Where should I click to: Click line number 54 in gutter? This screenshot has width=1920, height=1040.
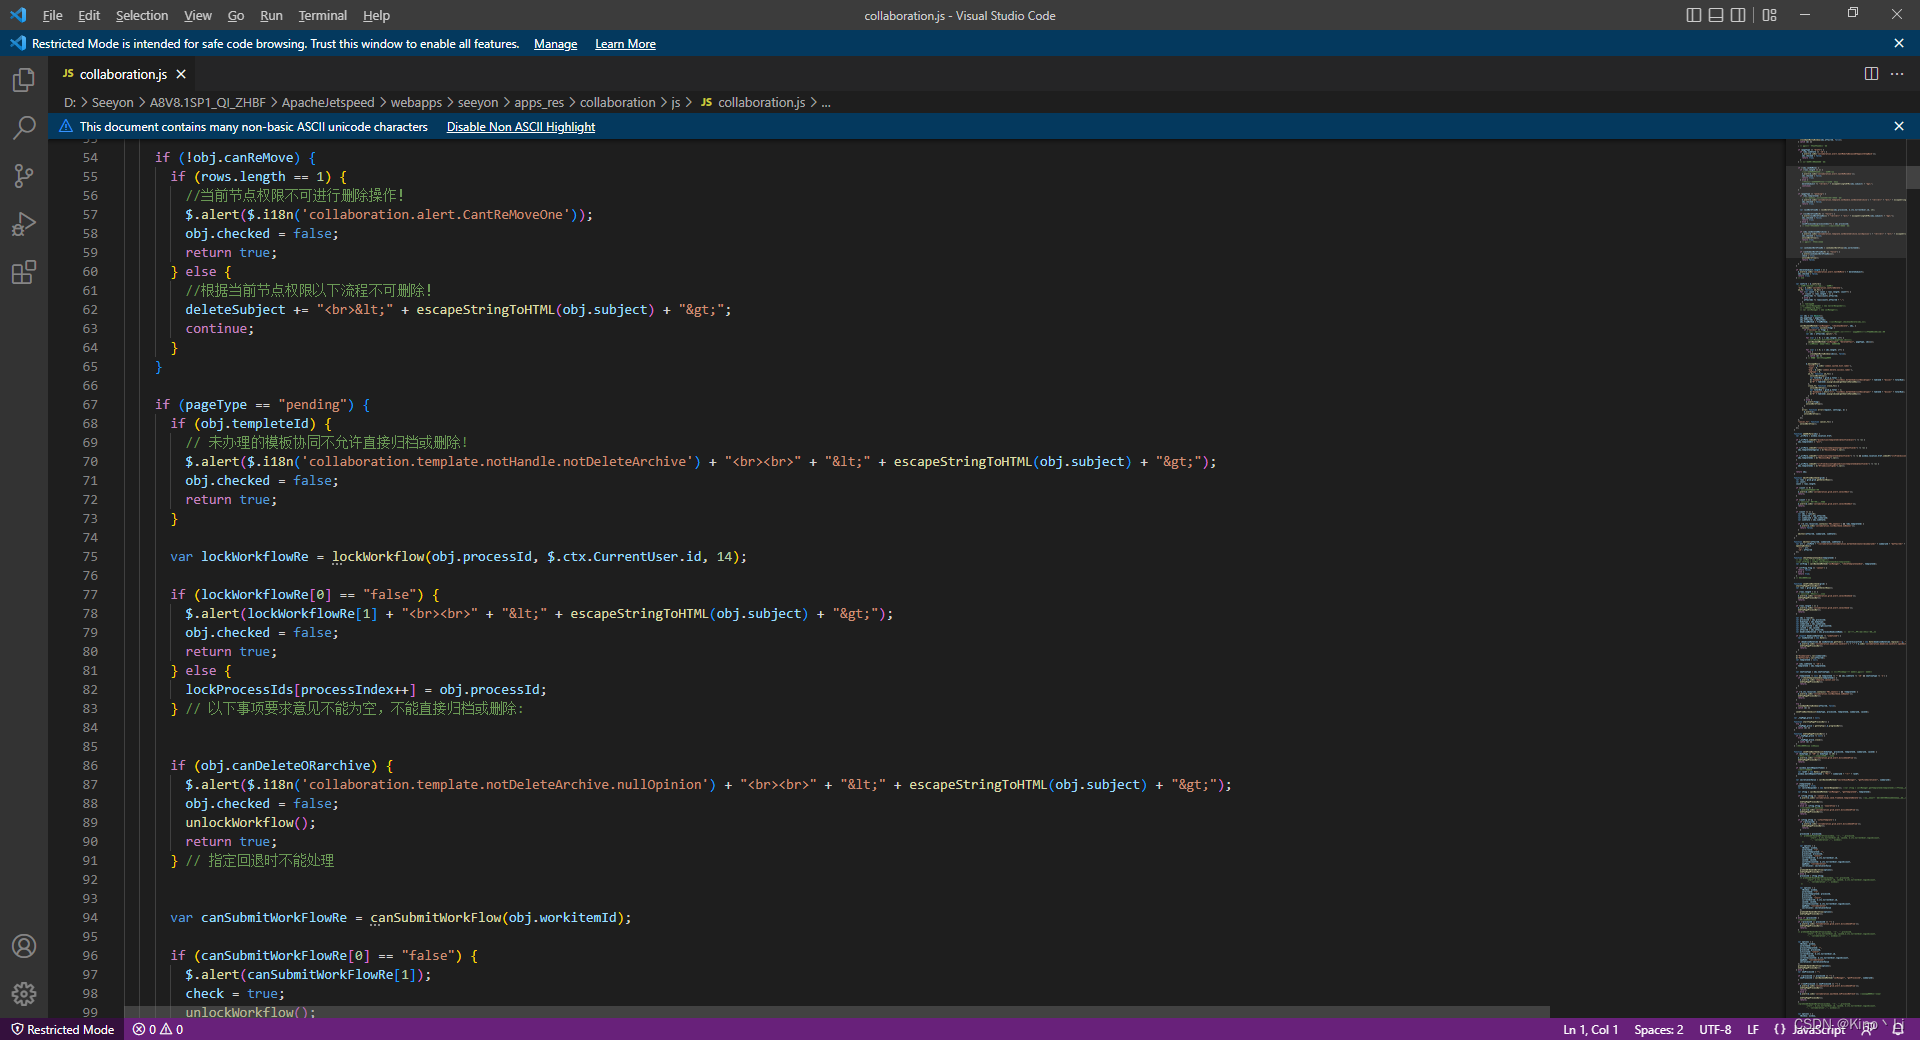pyautogui.click(x=90, y=158)
